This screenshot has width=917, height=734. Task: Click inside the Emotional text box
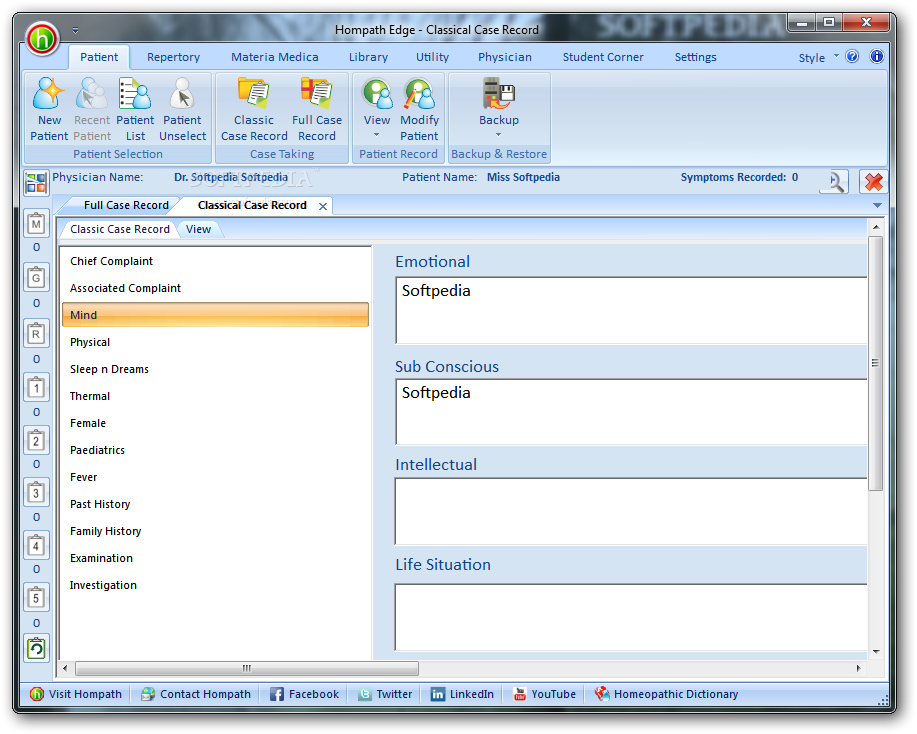631,310
